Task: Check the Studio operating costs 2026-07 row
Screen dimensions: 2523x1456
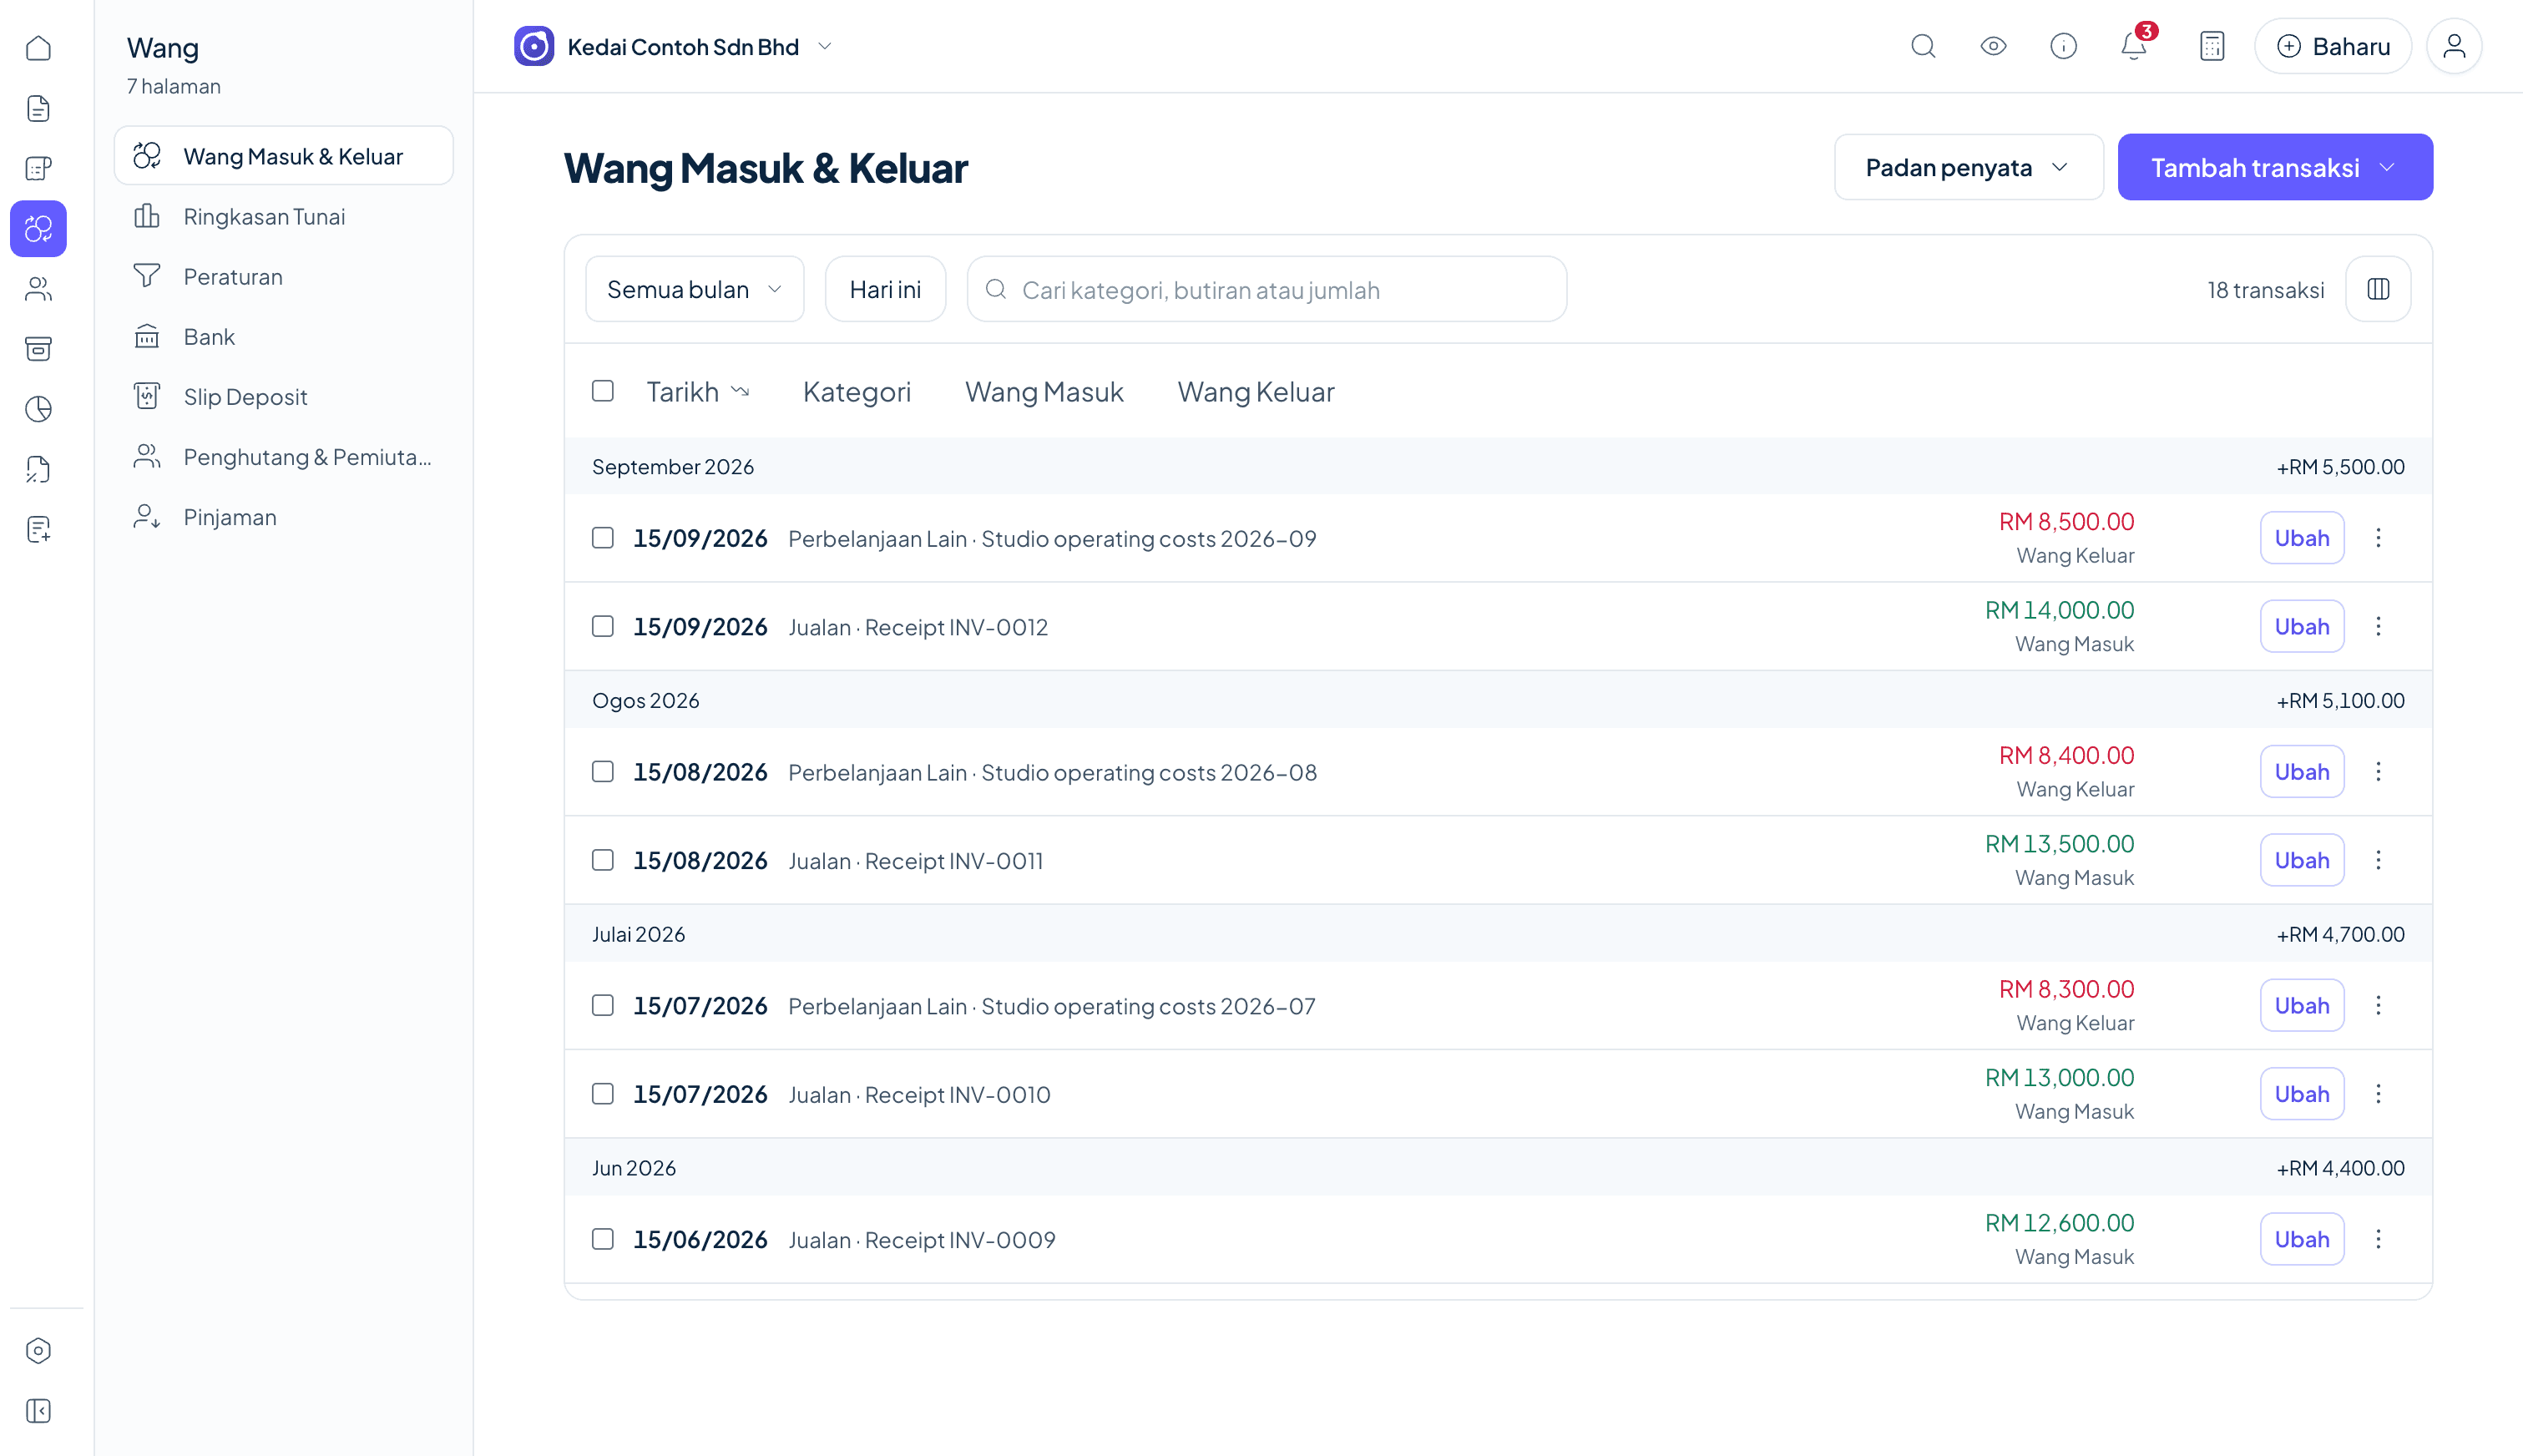Action: [x=603, y=1005]
